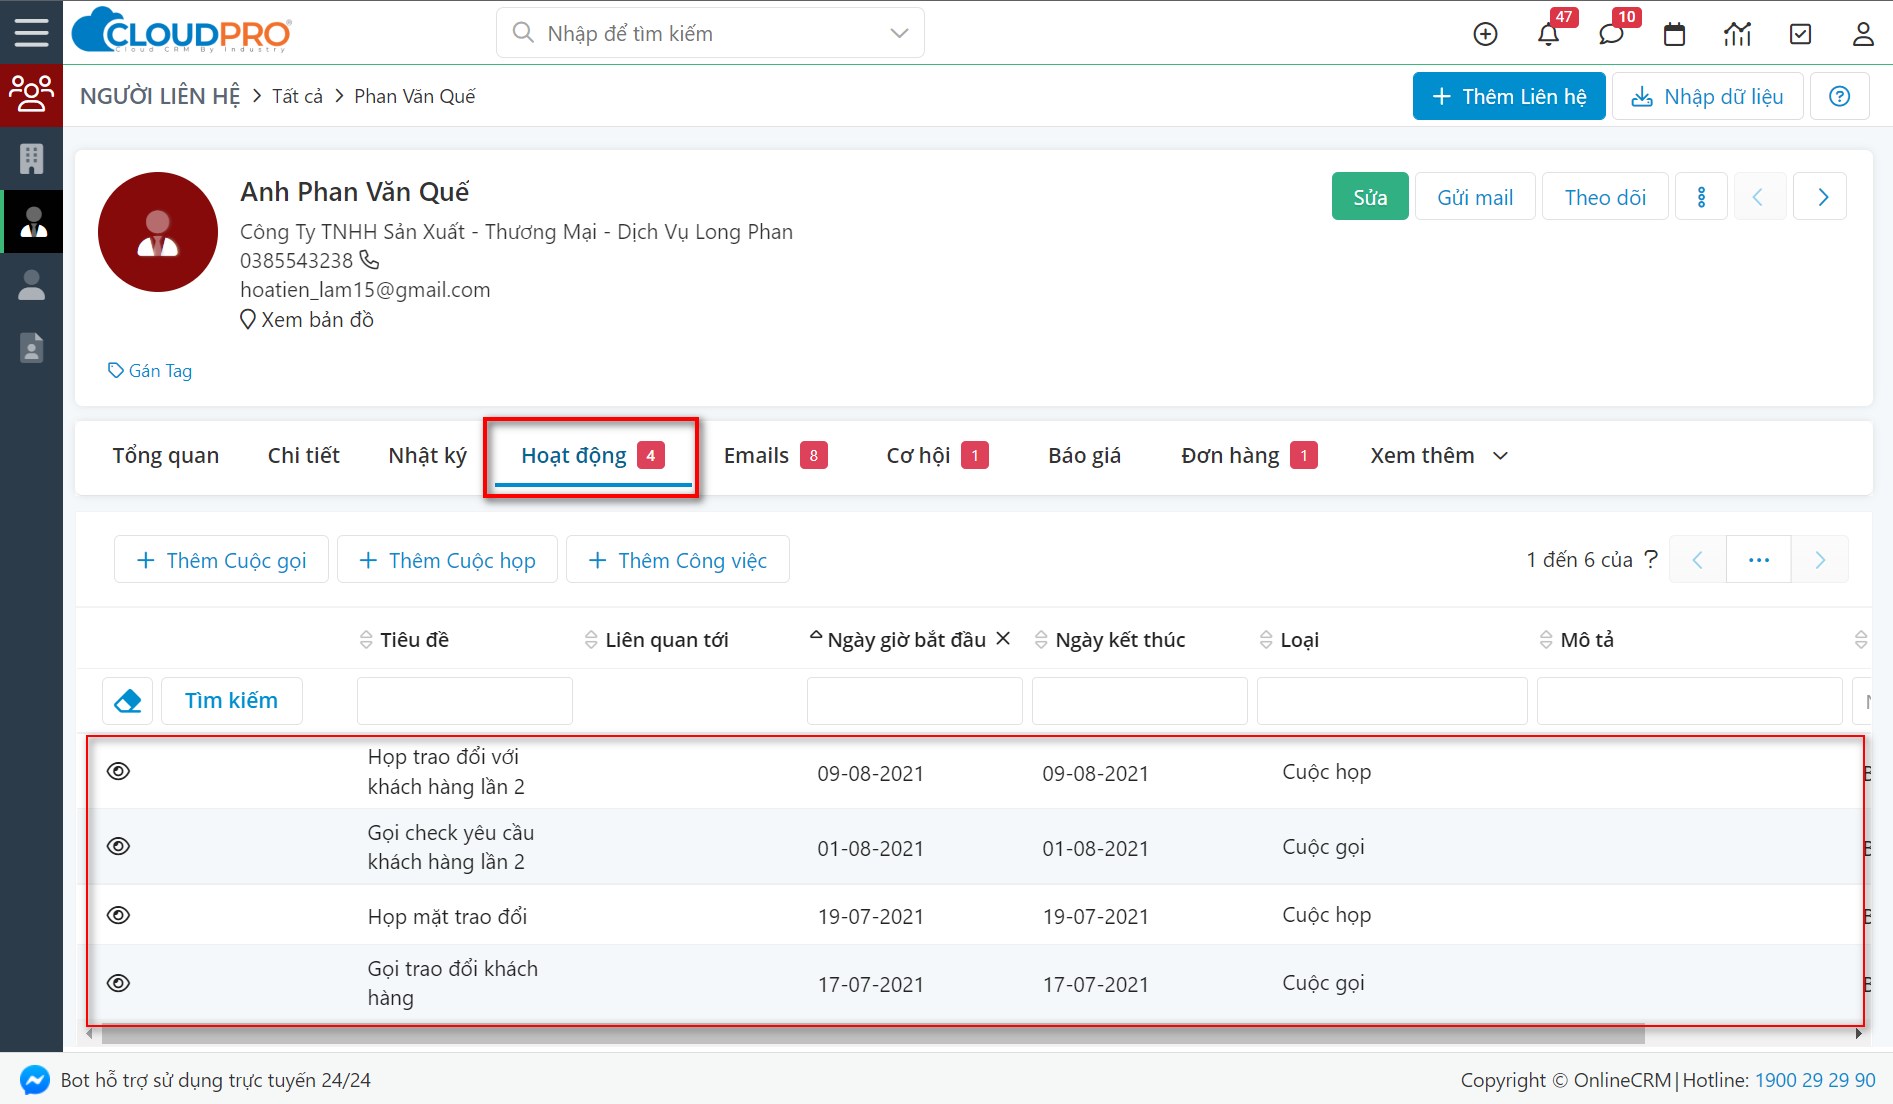Expand the search box dropdown arrow
The width and height of the screenshot is (1893, 1104).
(x=899, y=33)
